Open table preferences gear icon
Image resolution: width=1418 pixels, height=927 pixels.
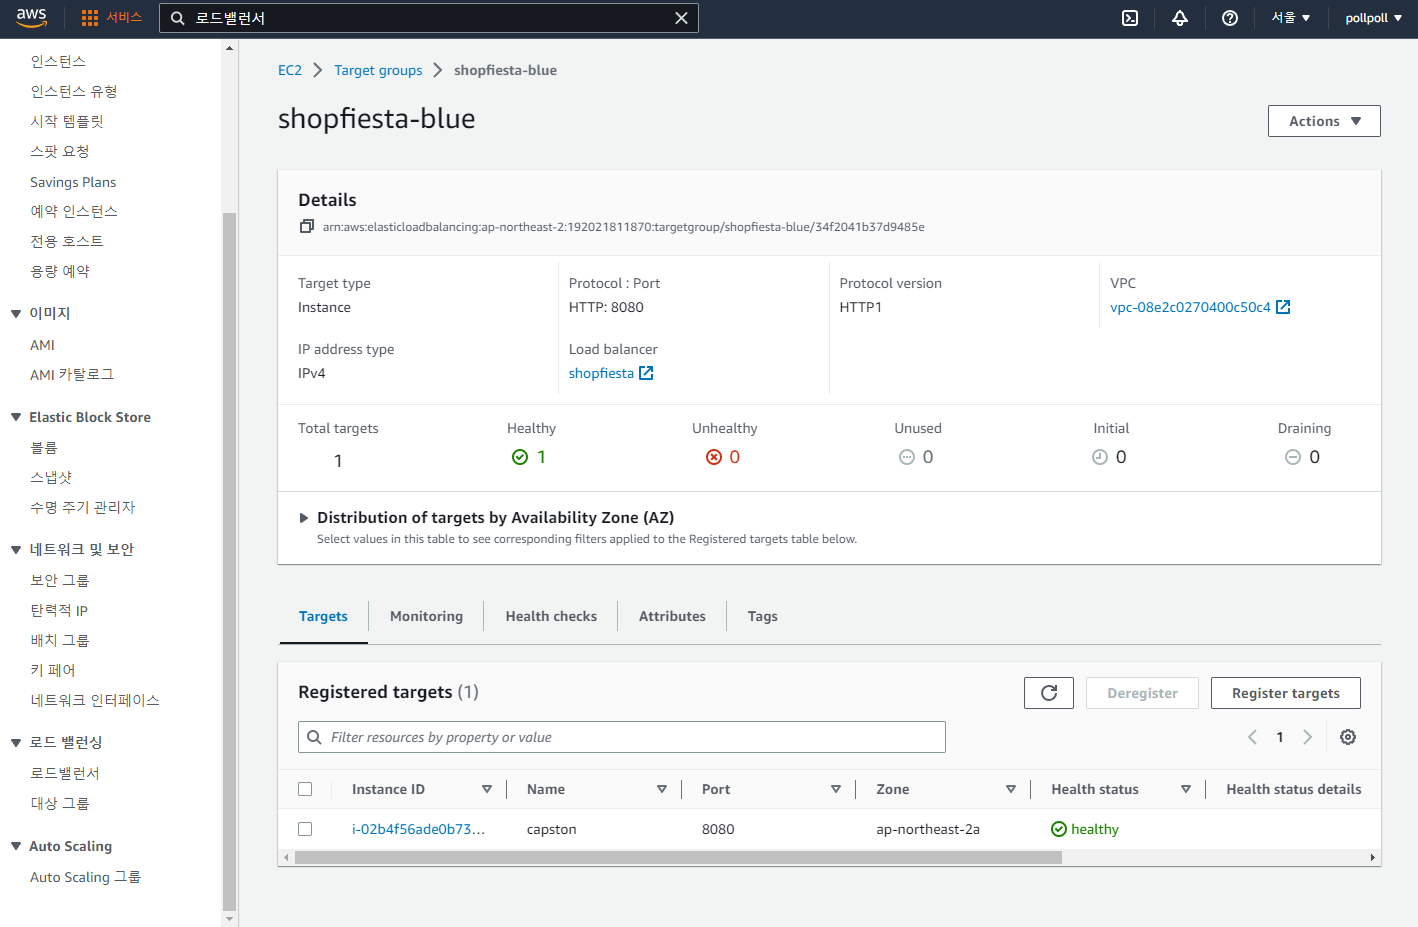pos(1348,737)
